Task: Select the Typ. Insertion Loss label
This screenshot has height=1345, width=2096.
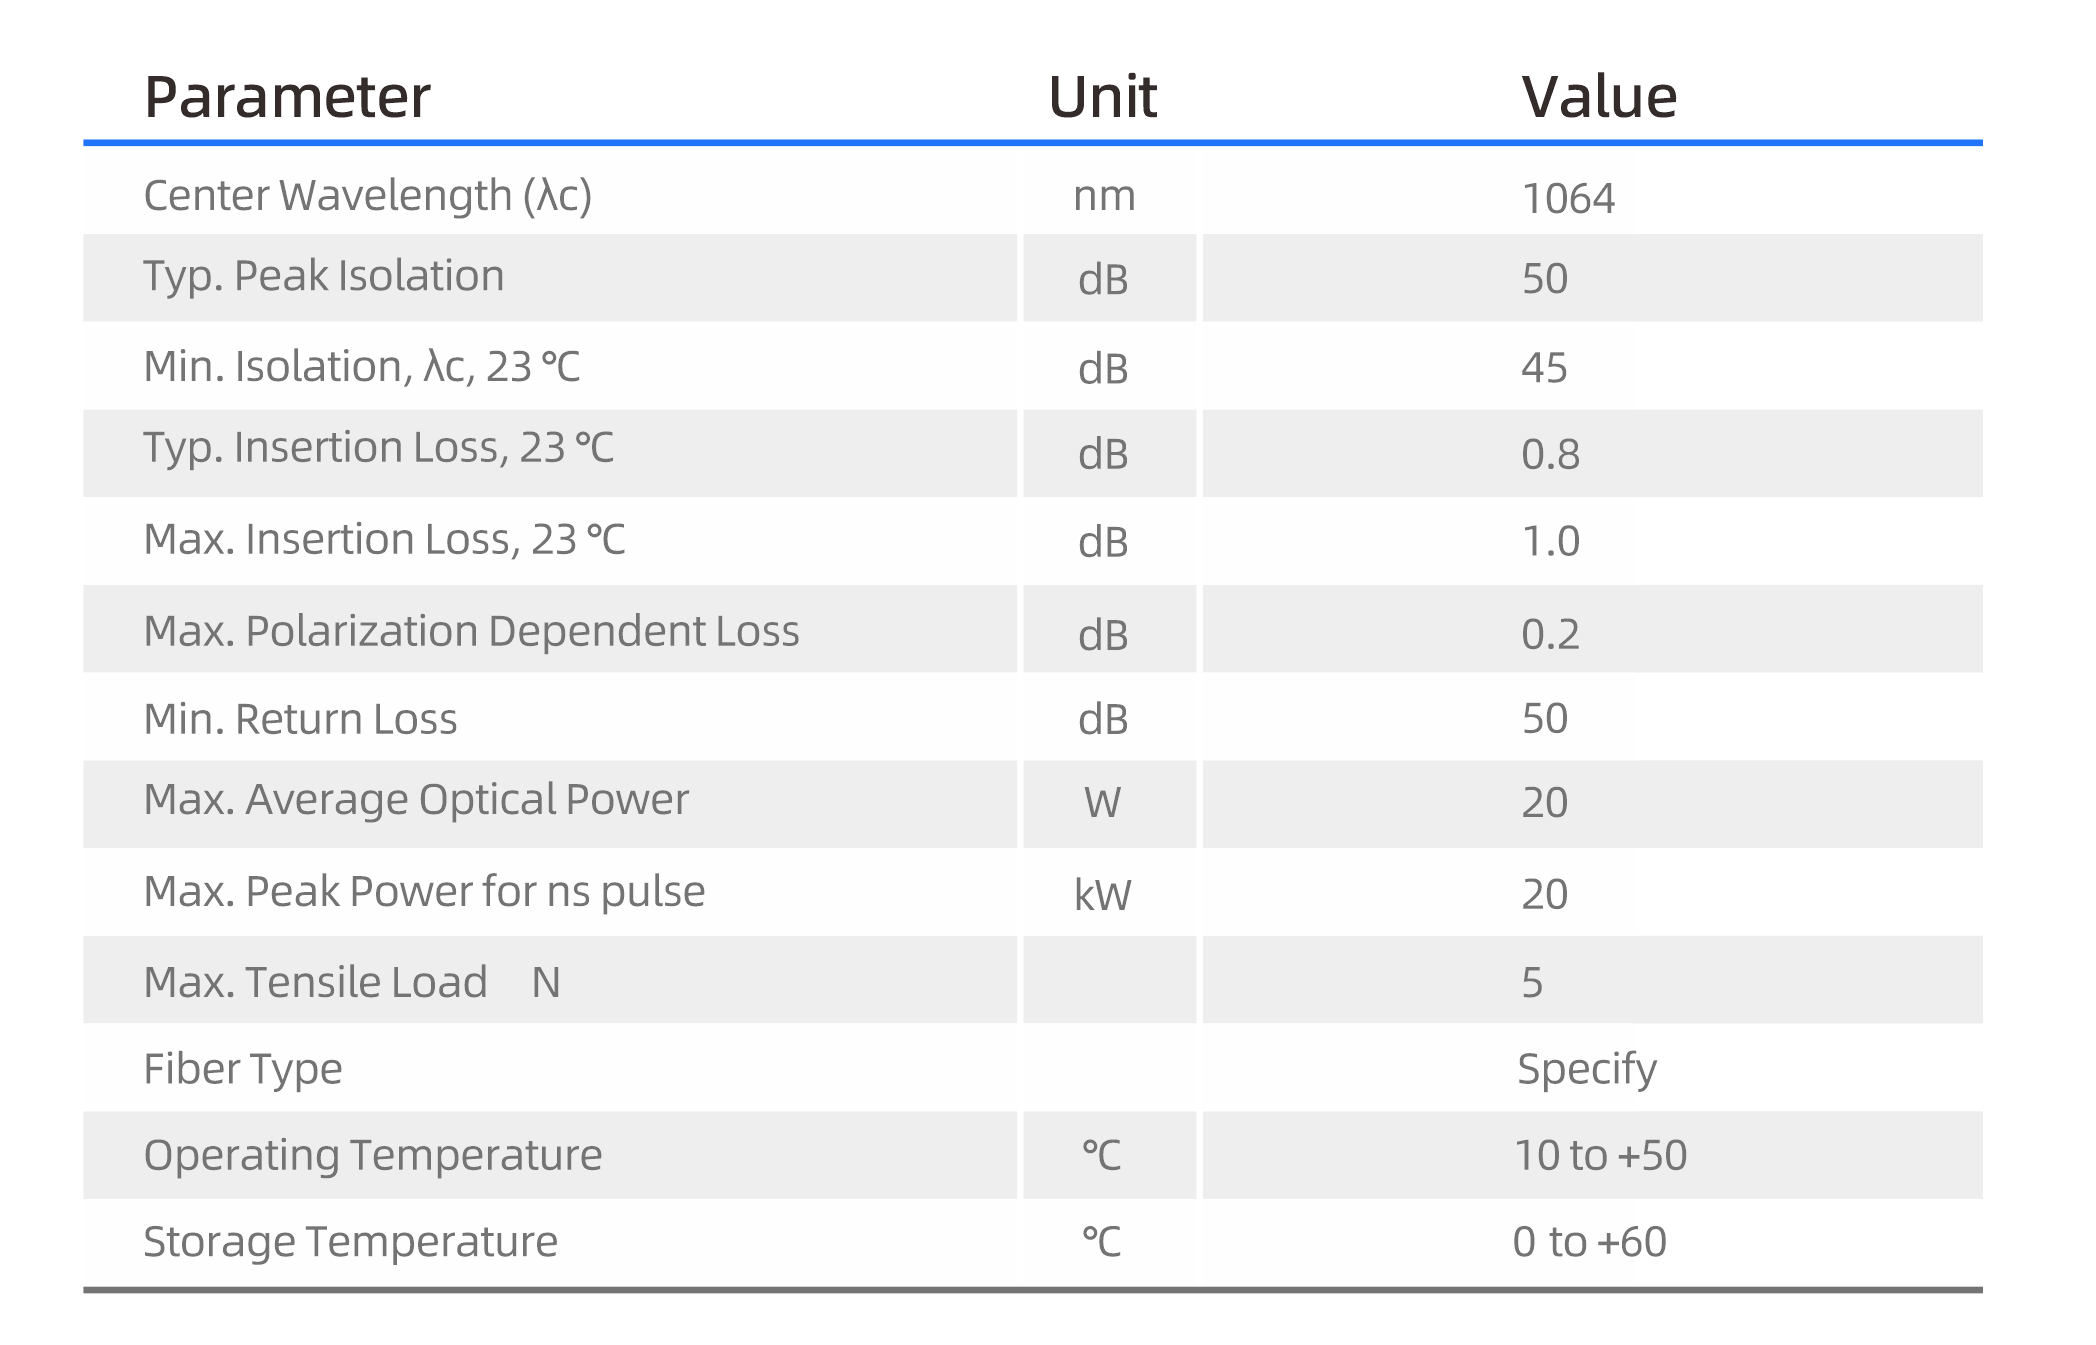Action: (378, 447)
